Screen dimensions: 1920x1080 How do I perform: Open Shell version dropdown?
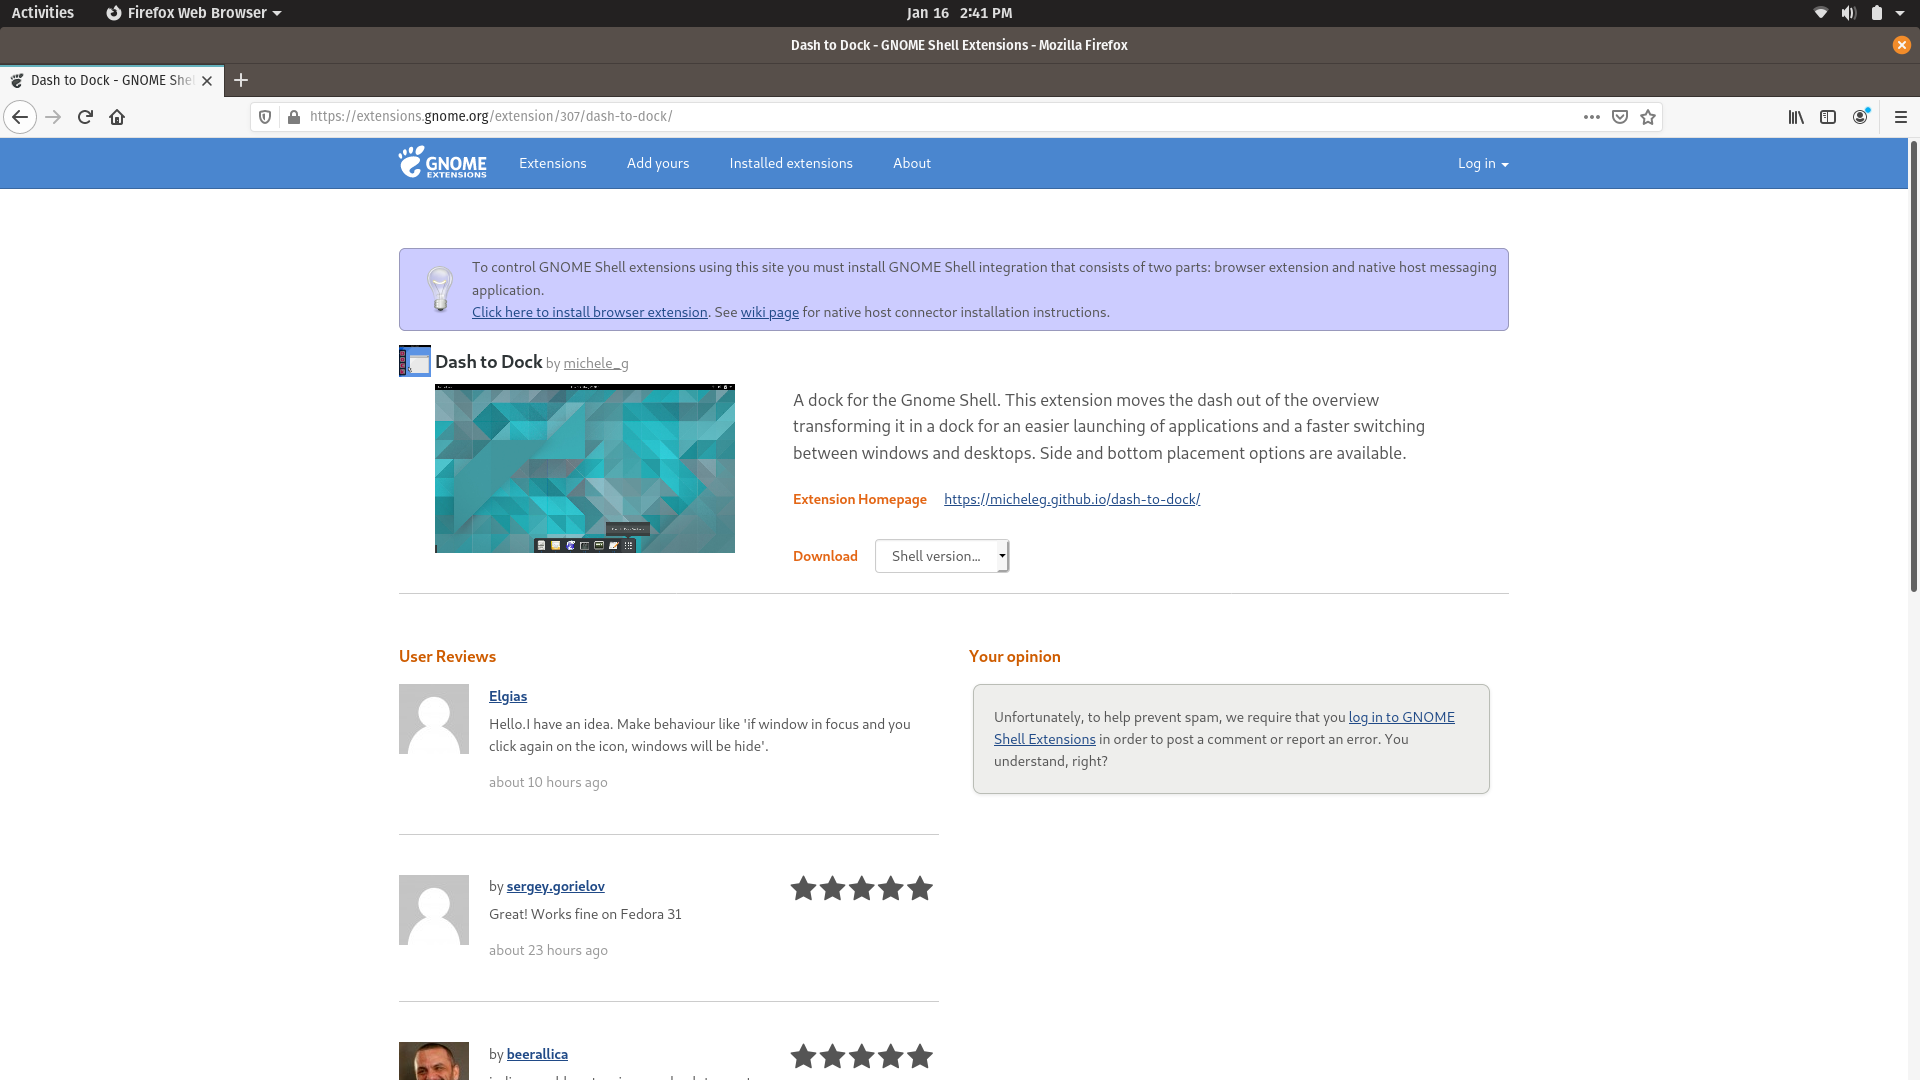(x=942, y=556)
